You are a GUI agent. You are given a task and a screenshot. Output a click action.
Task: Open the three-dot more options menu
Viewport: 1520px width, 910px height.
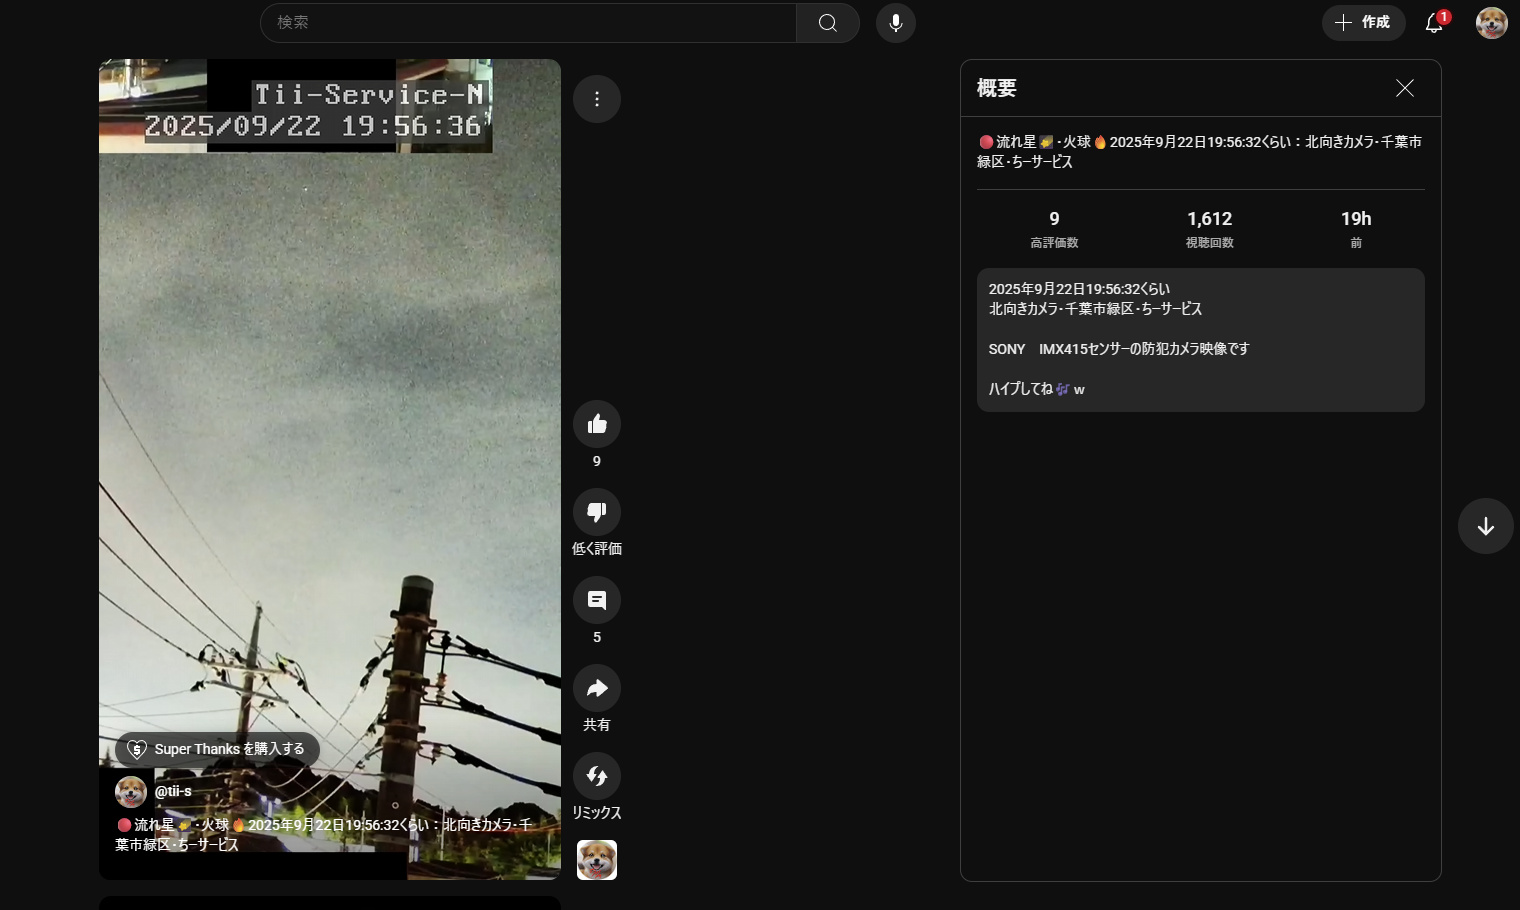(597, 99)
